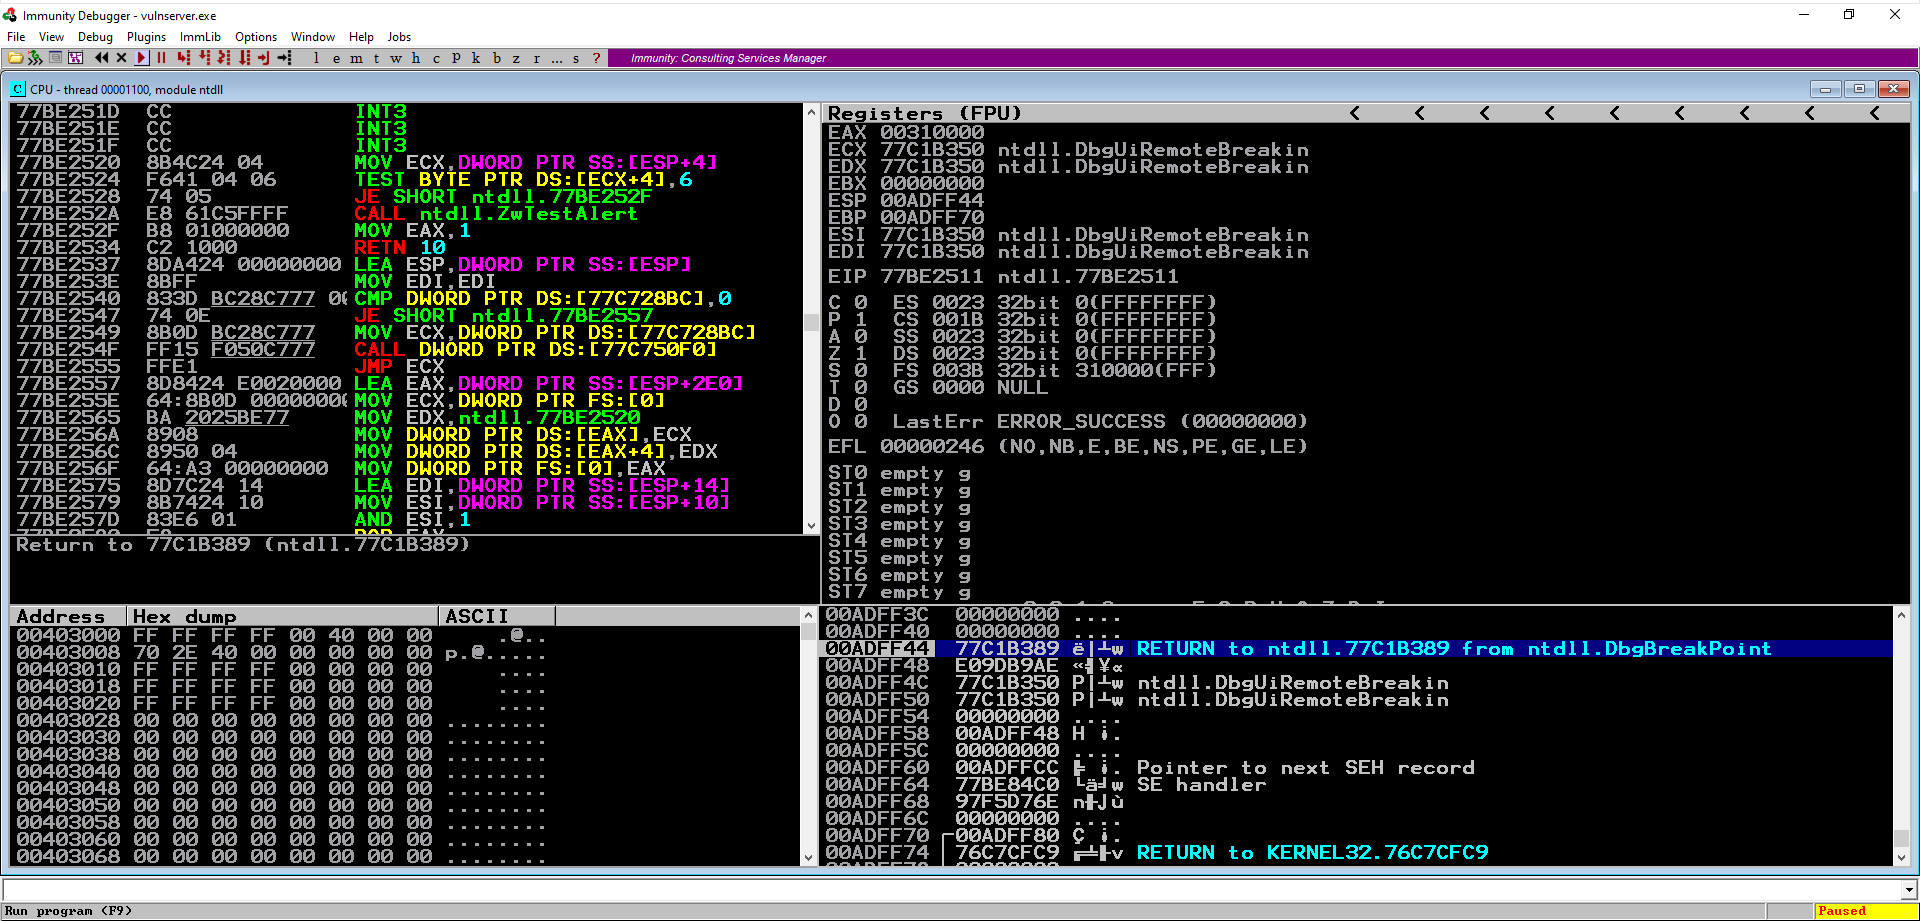Screen dimensions: 1920x921
Task: Open the Plugins menu
Action: click(x=146, y=37)
